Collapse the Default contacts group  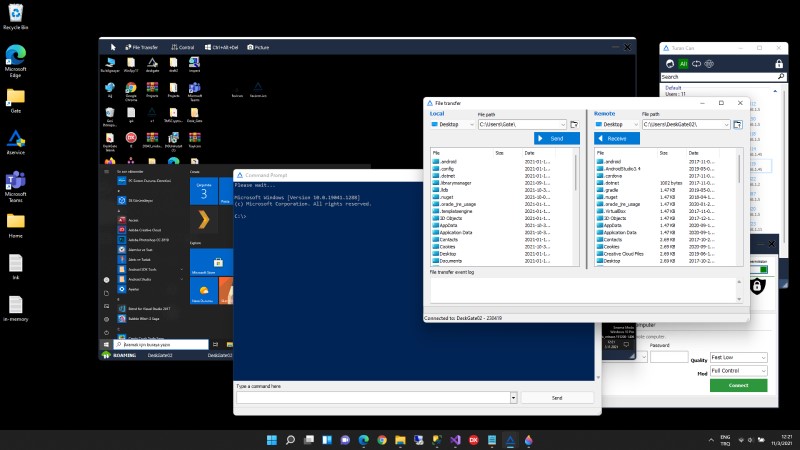pos(775,91)
